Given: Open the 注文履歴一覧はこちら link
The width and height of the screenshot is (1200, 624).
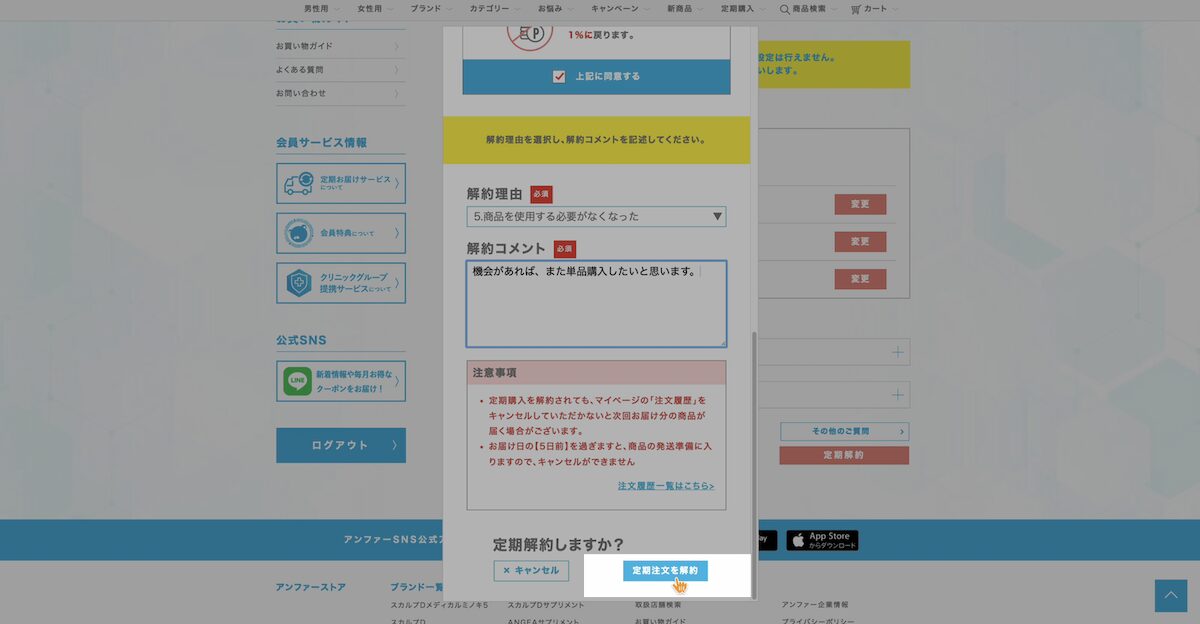Looking at the screenshot, I should (x=664, y=486).
